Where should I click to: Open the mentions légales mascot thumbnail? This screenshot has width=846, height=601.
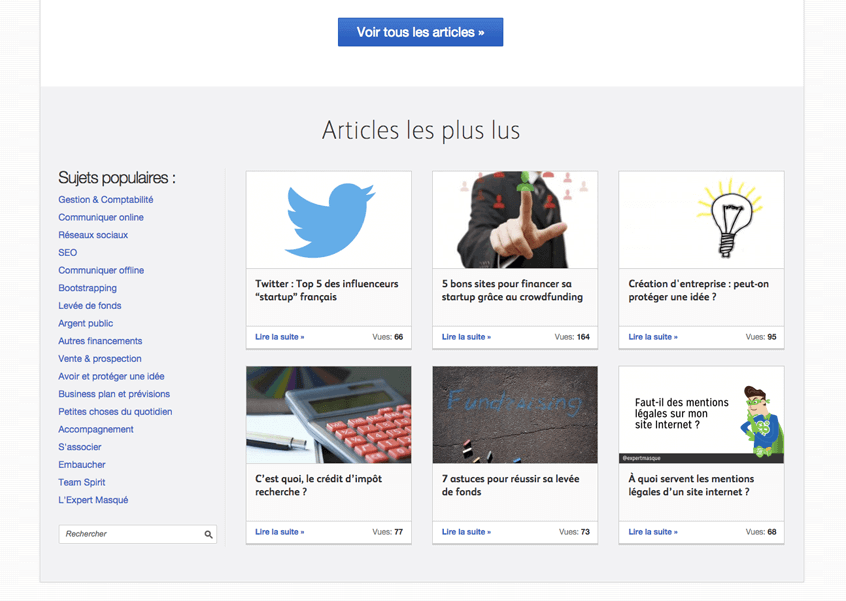(x=701, y=415)
